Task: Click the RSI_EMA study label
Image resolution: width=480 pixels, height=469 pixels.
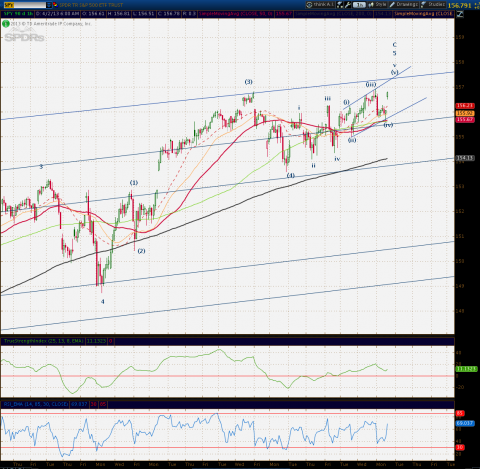Action: coord(36,404)
